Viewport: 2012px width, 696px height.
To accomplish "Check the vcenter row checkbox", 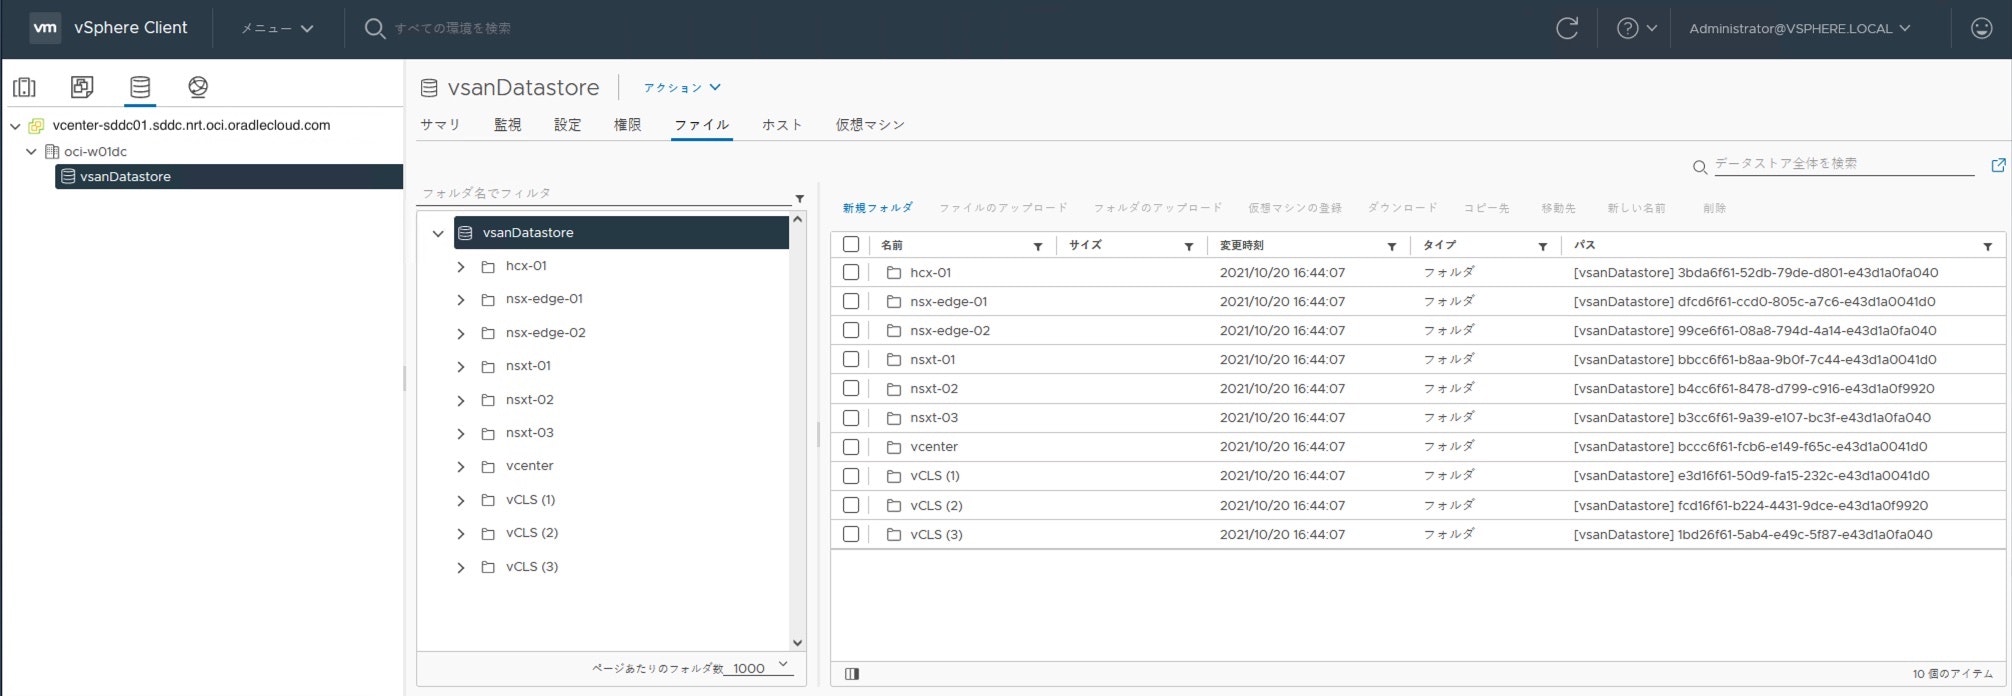I will click(x=851, y=446).
